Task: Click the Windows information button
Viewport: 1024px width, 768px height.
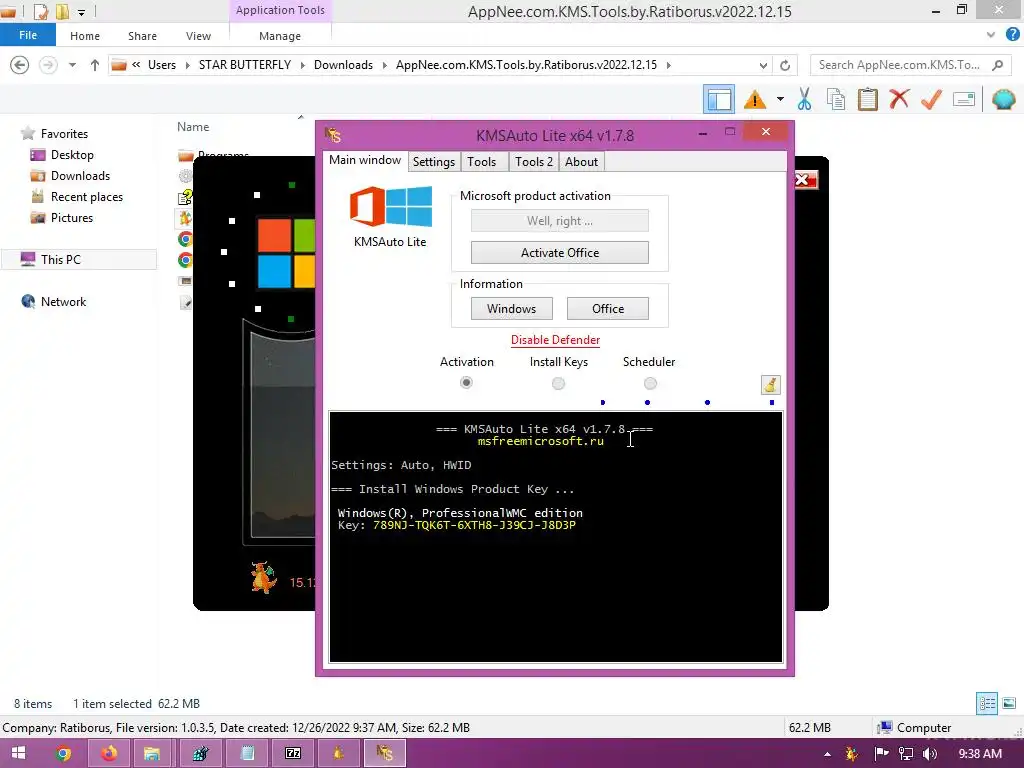Action: point(511,309)
